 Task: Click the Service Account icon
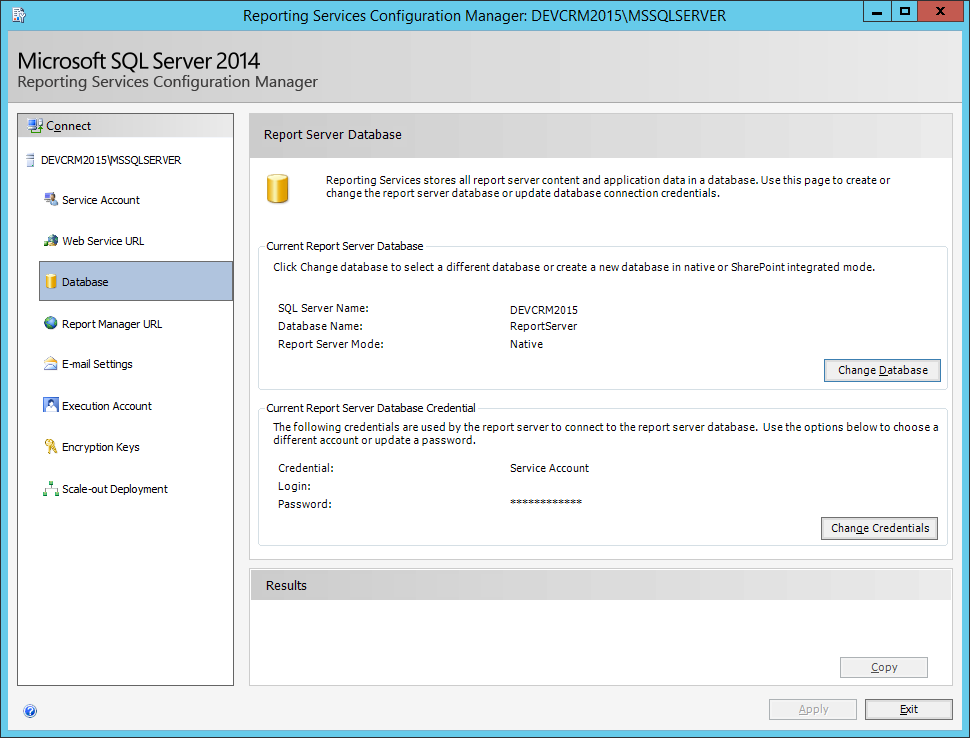51,199
